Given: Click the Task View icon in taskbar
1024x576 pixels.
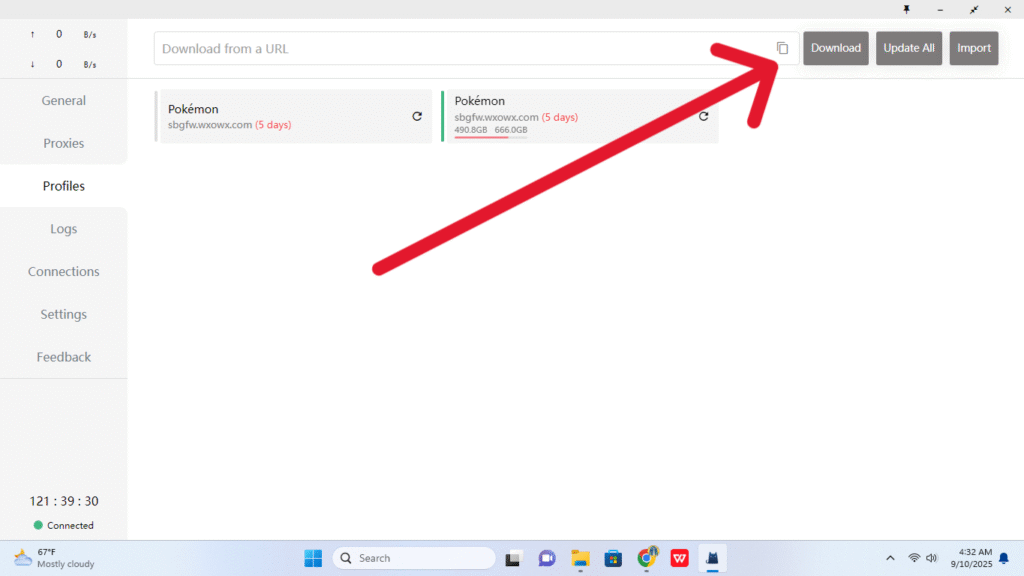Looking at the screenshot, I should [513, 558].
